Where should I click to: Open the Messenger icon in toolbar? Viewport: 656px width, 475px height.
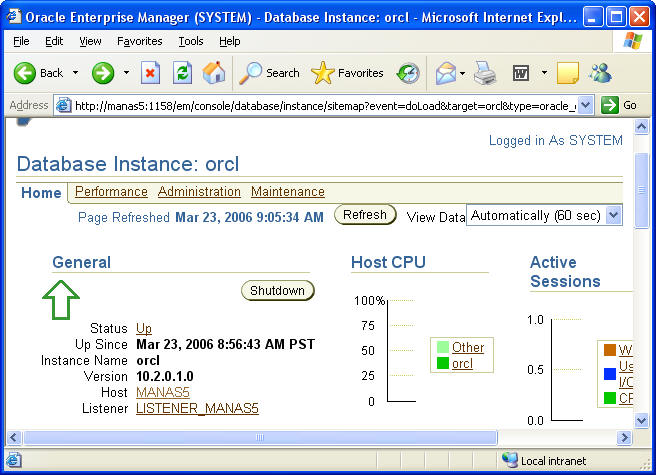(600, 73)
